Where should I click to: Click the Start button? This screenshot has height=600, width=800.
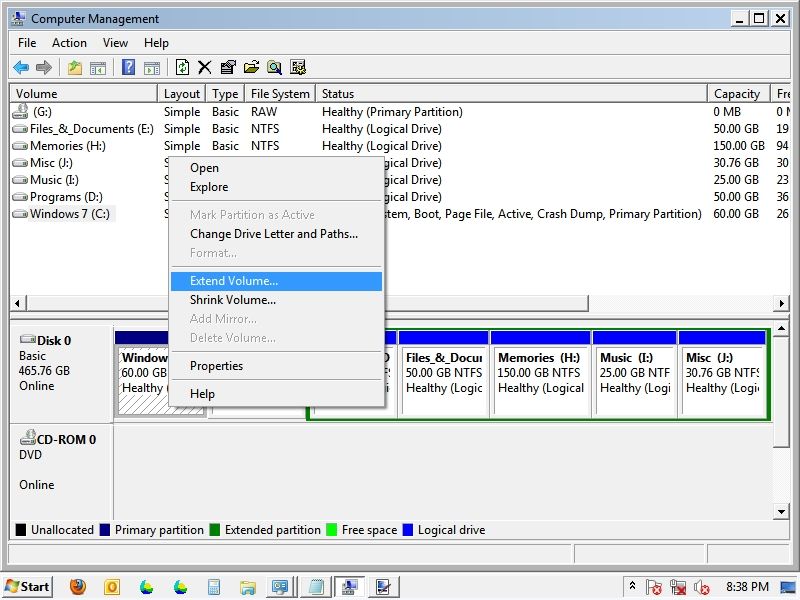(x=27, y=587)
